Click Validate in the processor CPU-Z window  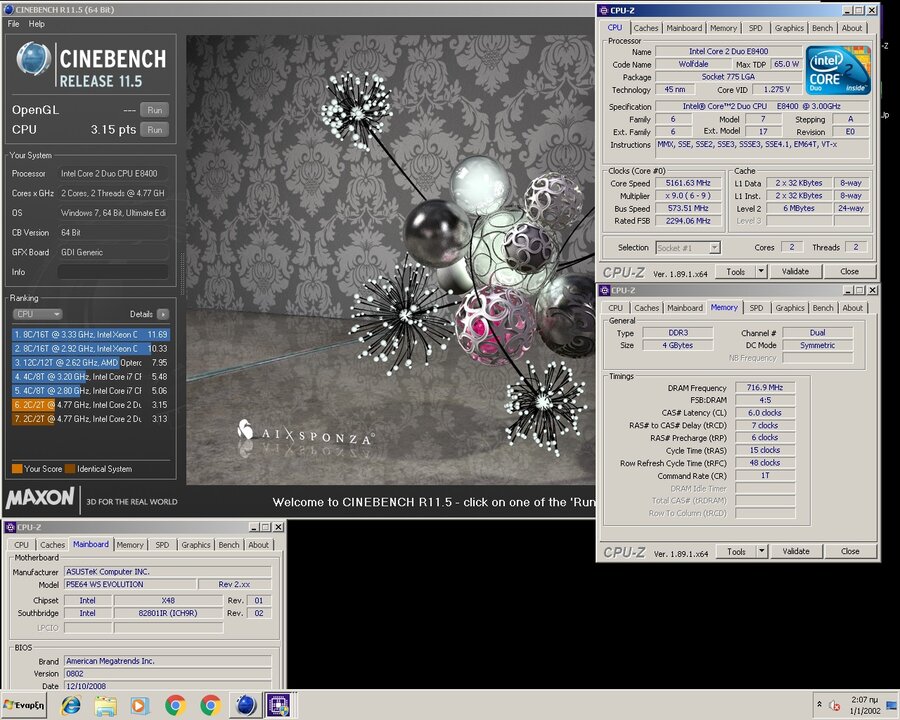pos(795,272)
